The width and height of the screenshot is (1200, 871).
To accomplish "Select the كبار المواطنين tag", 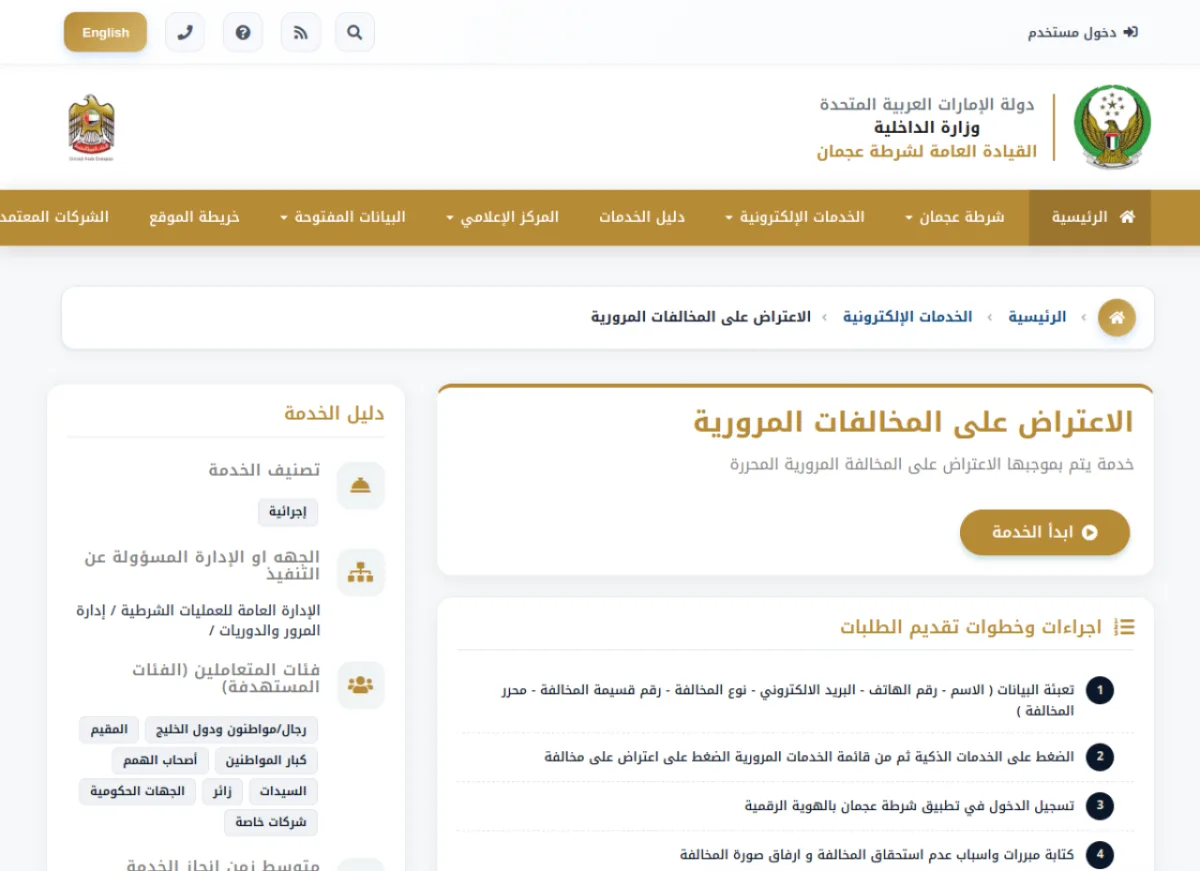I will (266, 761).
